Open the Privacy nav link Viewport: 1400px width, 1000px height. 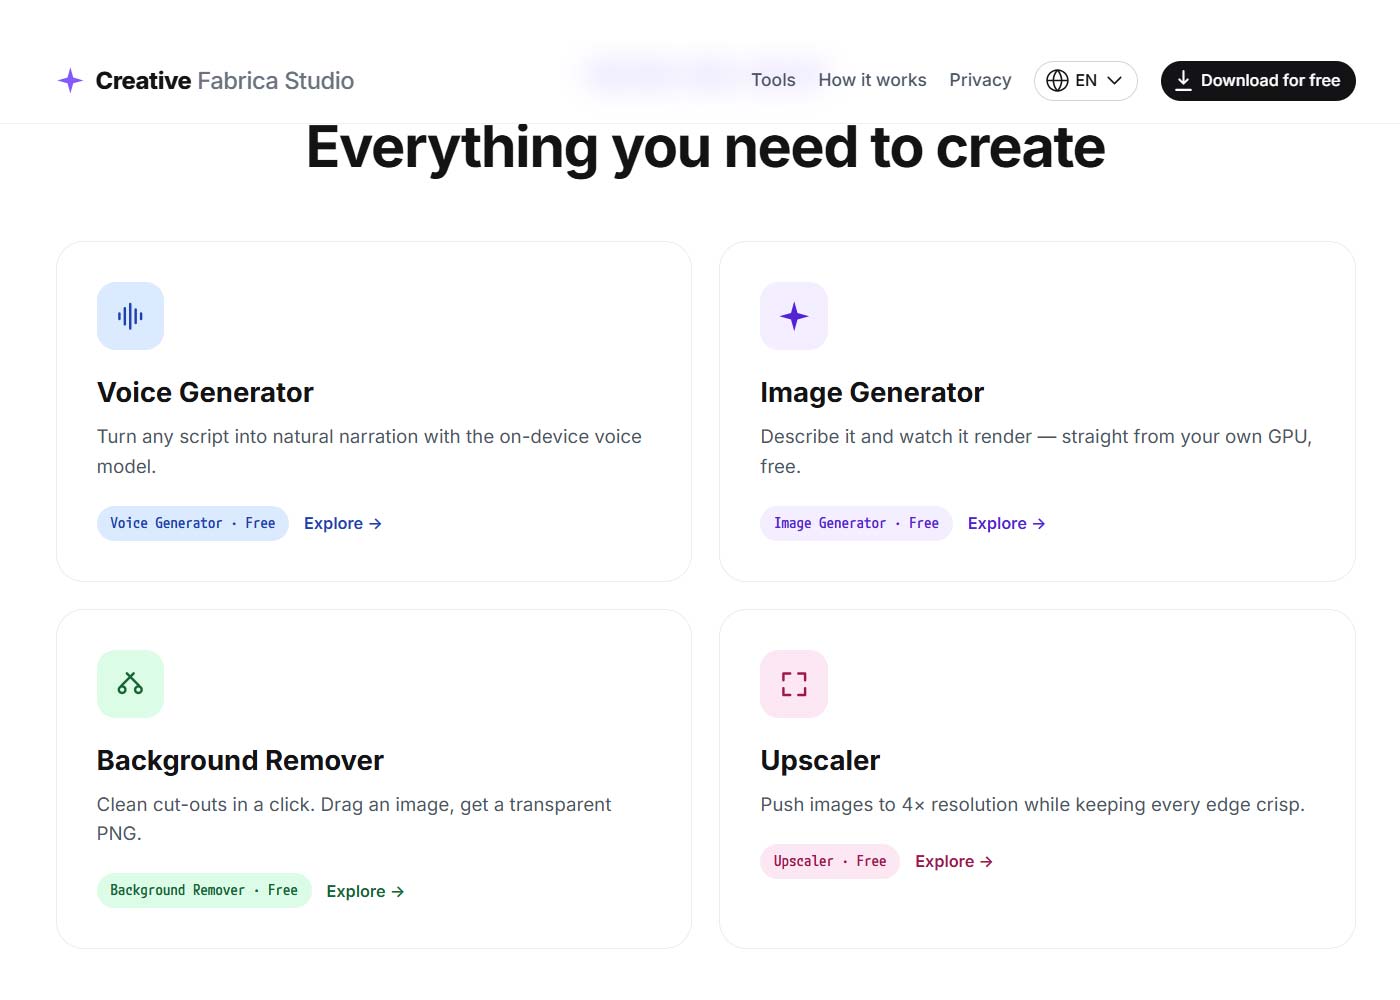980,80
